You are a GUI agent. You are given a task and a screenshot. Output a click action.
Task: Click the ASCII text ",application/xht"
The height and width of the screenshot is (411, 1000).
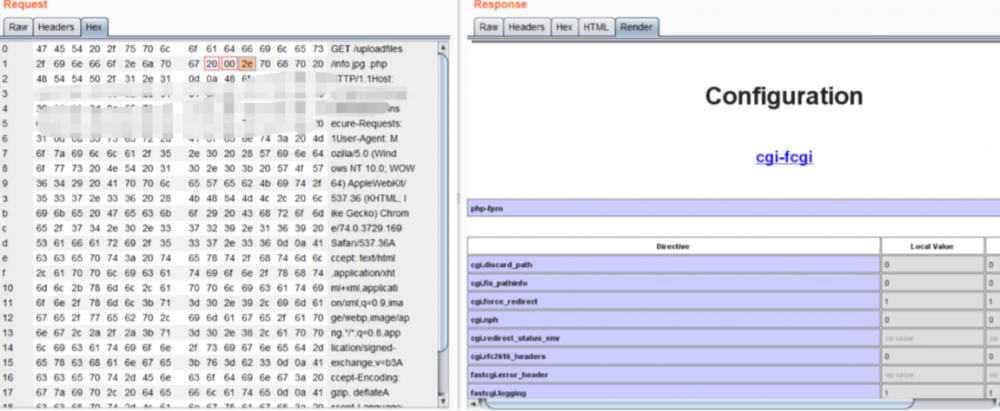click(x=364, y=273)
